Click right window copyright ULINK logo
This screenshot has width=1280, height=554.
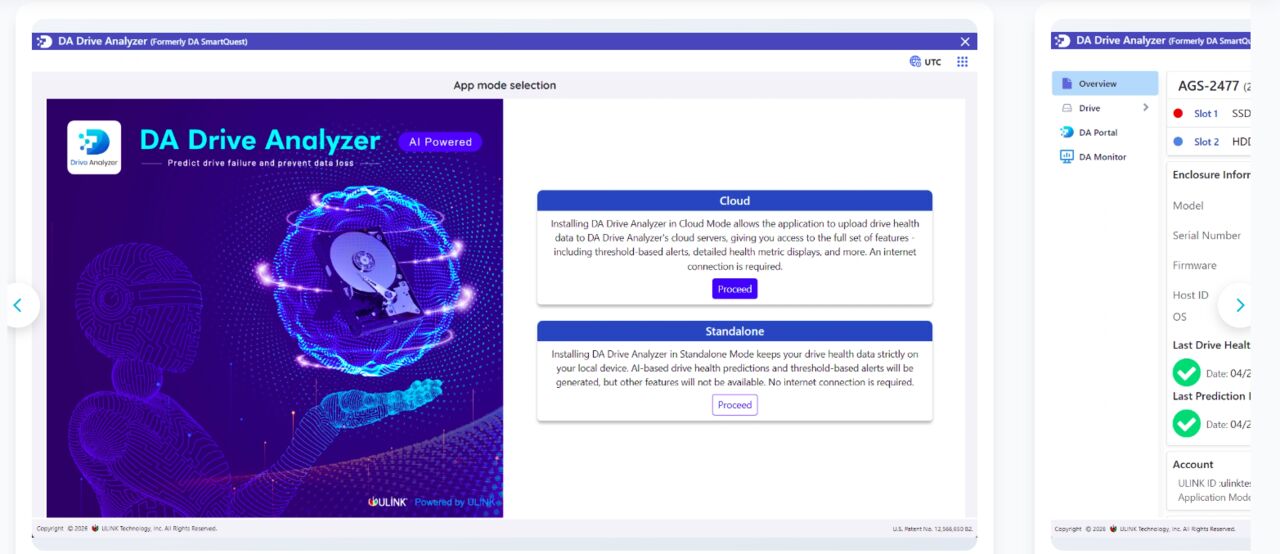point(1113,528)
